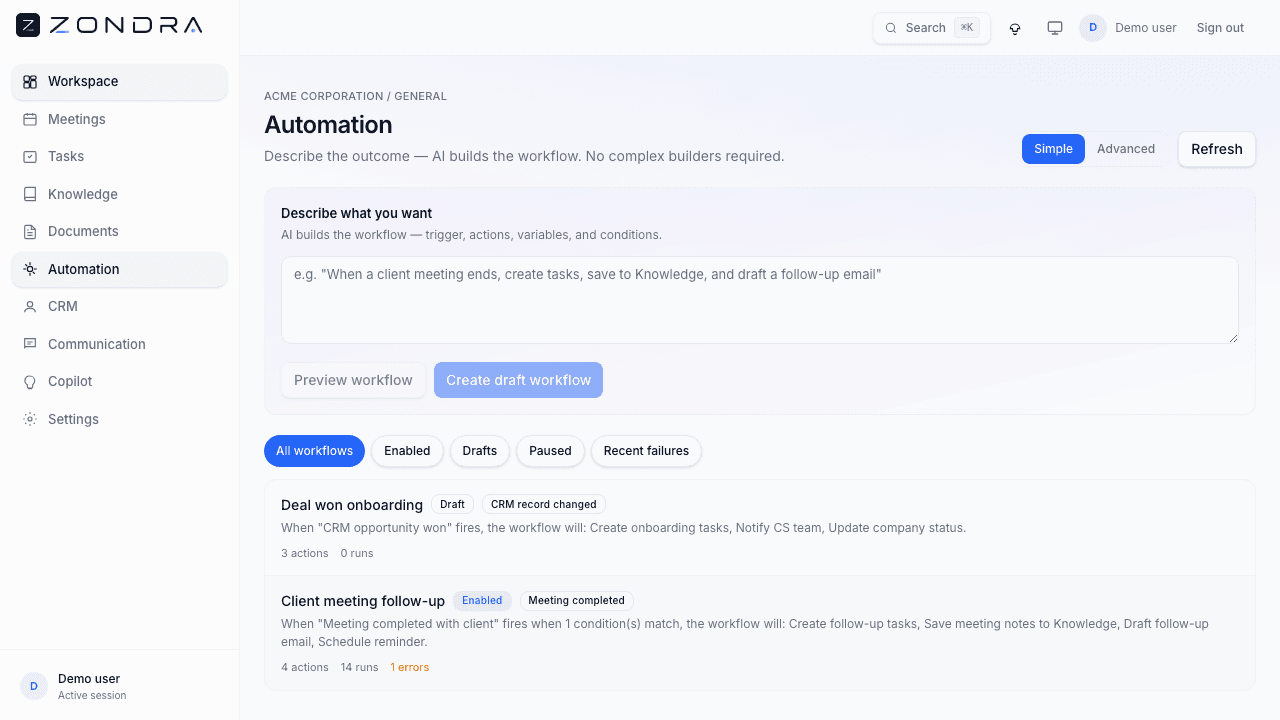Image resolution: width=1280 pixels, height=720 pixels.
Task: Click the Automation icon in sidebar
Action: (x=30, y=269)
